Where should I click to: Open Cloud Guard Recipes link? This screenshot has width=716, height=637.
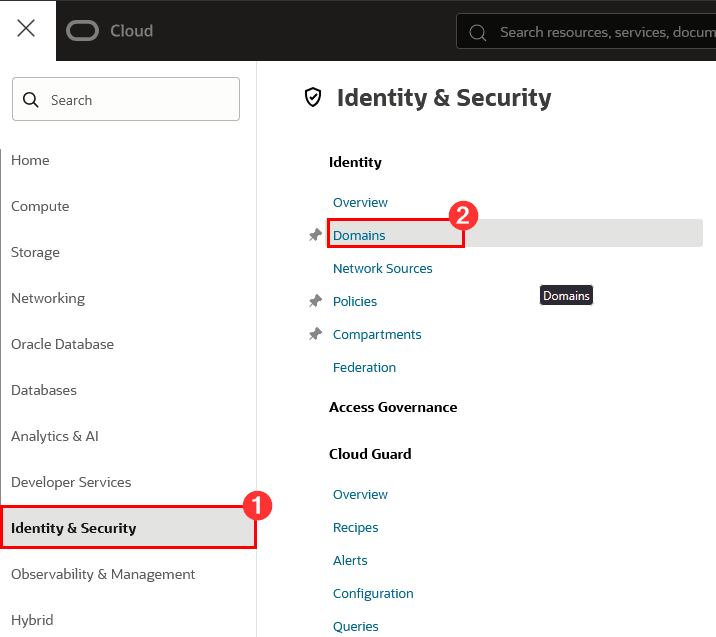355,527
